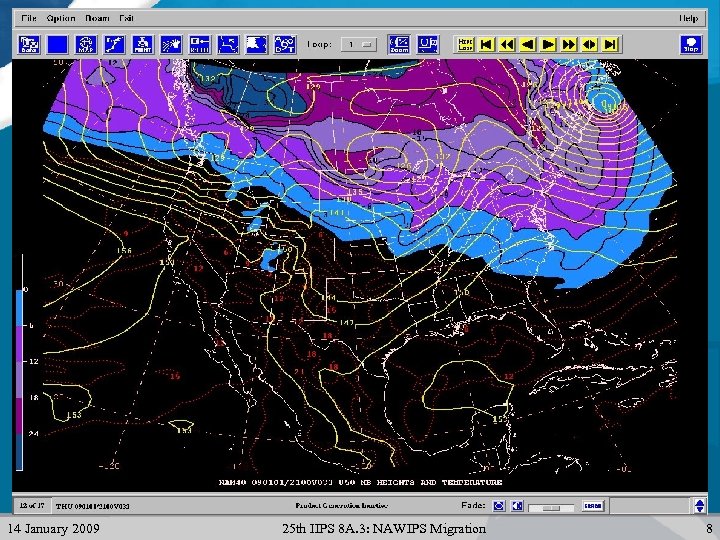The height and width of the screenshot is (540, 720).
Task: Click the product generation symbols icon
Action: point(285,45)
